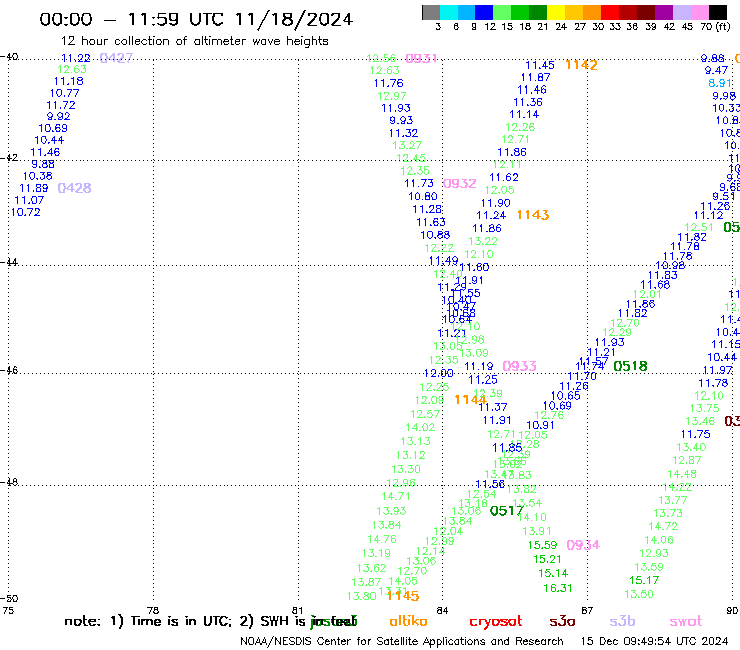Screen dimensions: 740x650
Task: Click the wave height value 15.17
Action: tap(644, 580)
